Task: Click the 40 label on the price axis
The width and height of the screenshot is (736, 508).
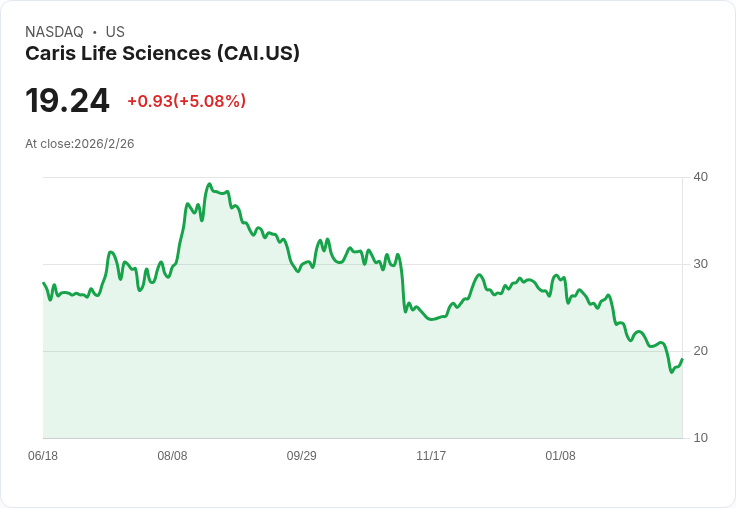Action: pos(701,177)
